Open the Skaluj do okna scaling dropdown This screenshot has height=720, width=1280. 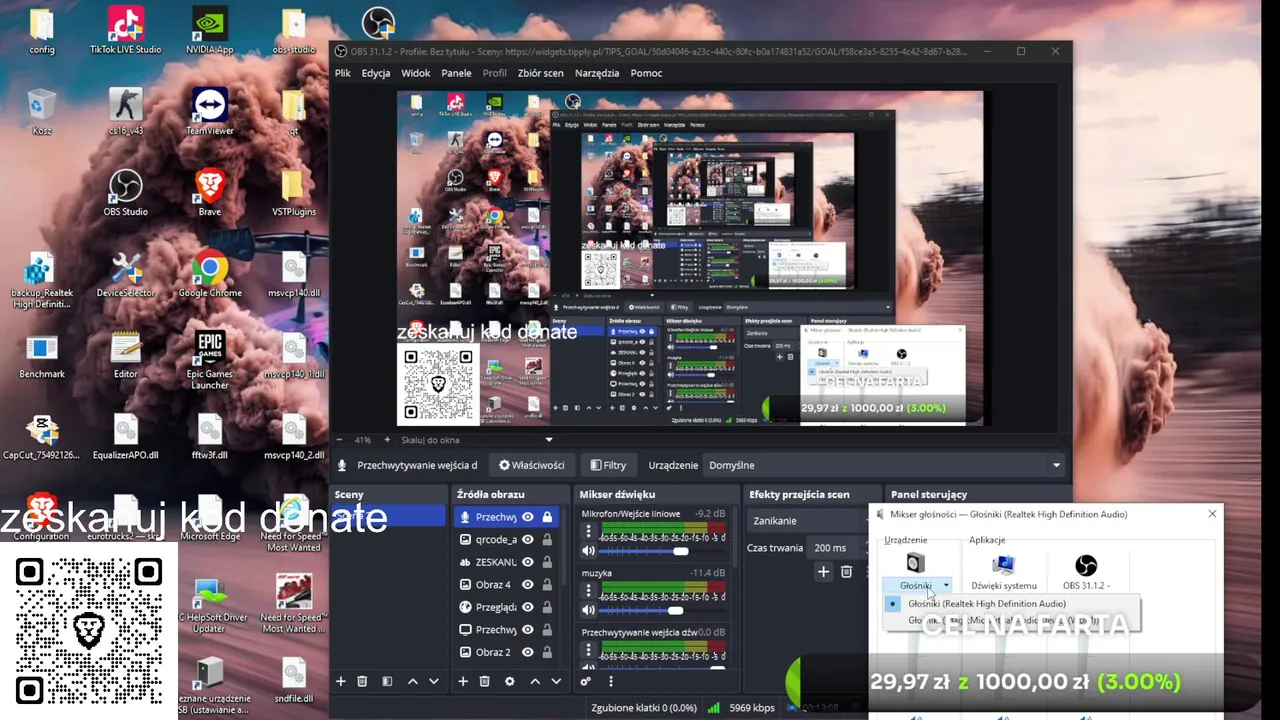point(476,440)
